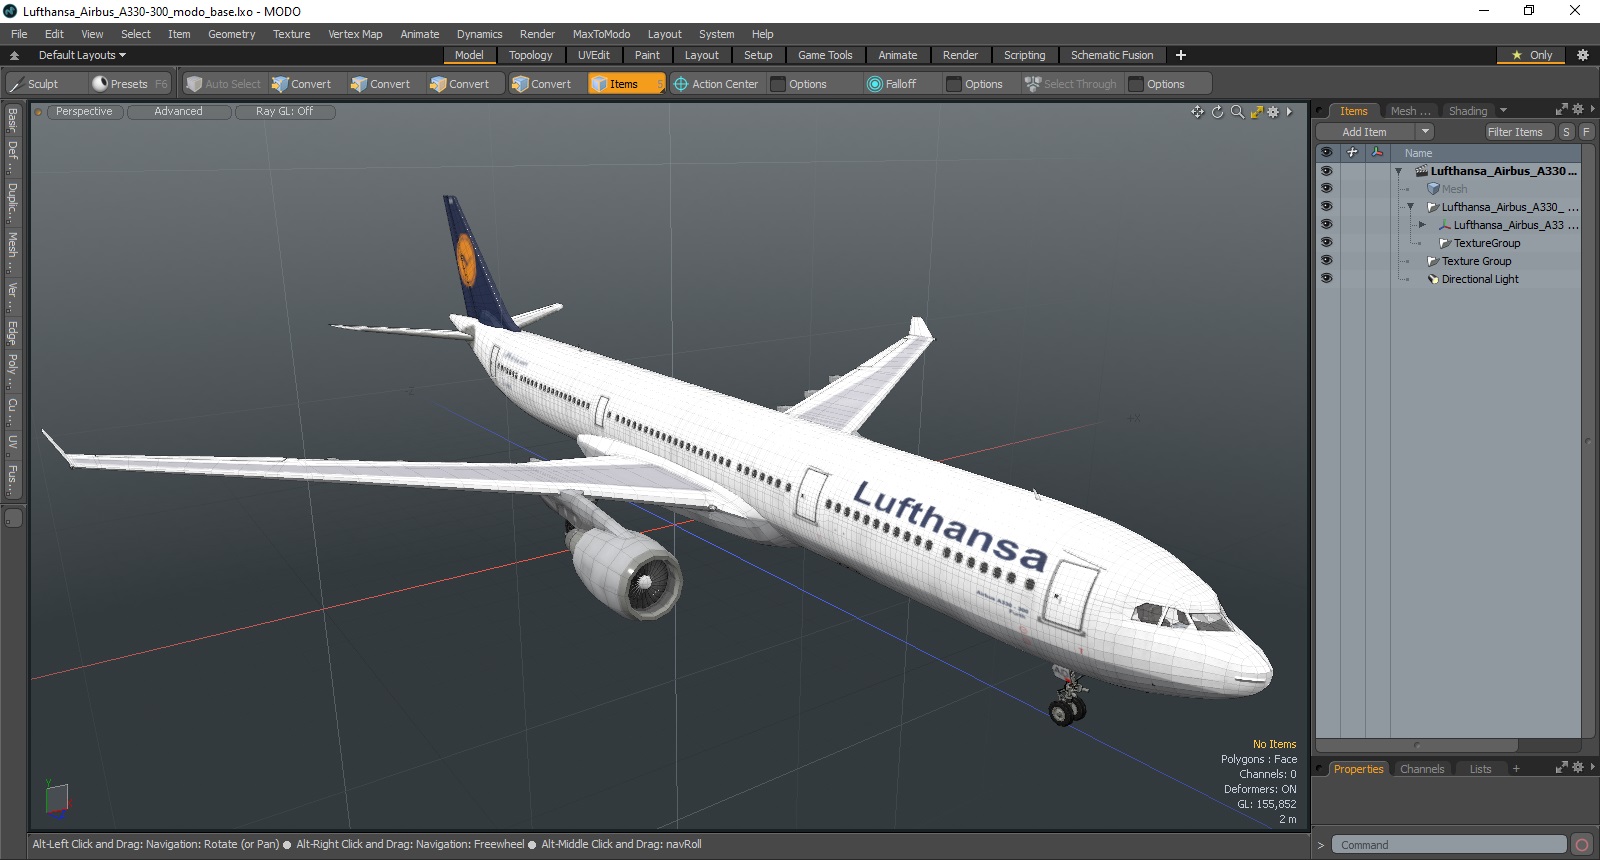Switch to the Schematic Fusion tab
Viewport: 1600px width, 860px height.
pos(1112,55)
